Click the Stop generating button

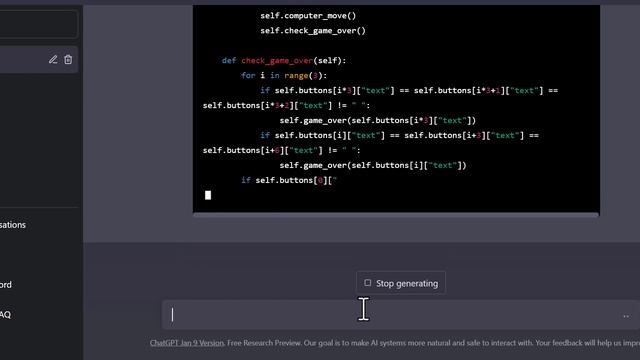(401, 283)
